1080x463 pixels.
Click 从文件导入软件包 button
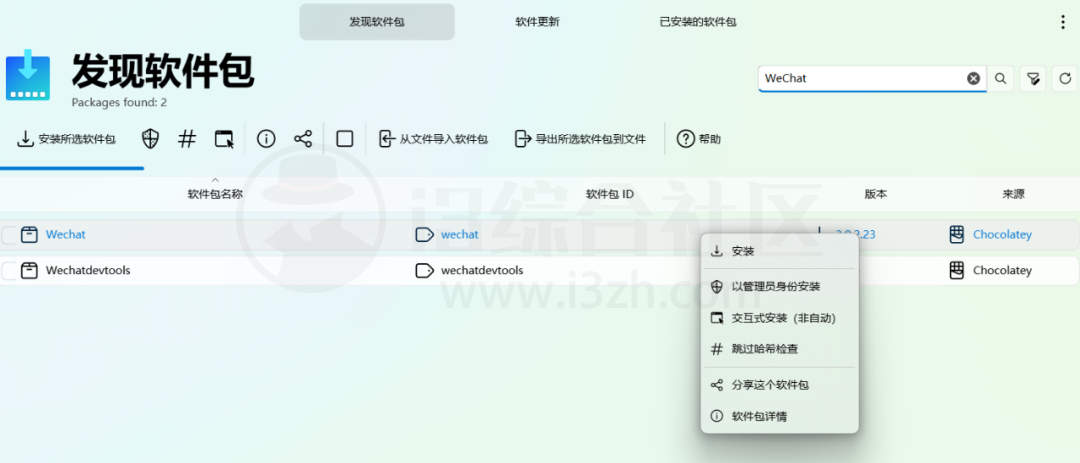coord(433,139)
